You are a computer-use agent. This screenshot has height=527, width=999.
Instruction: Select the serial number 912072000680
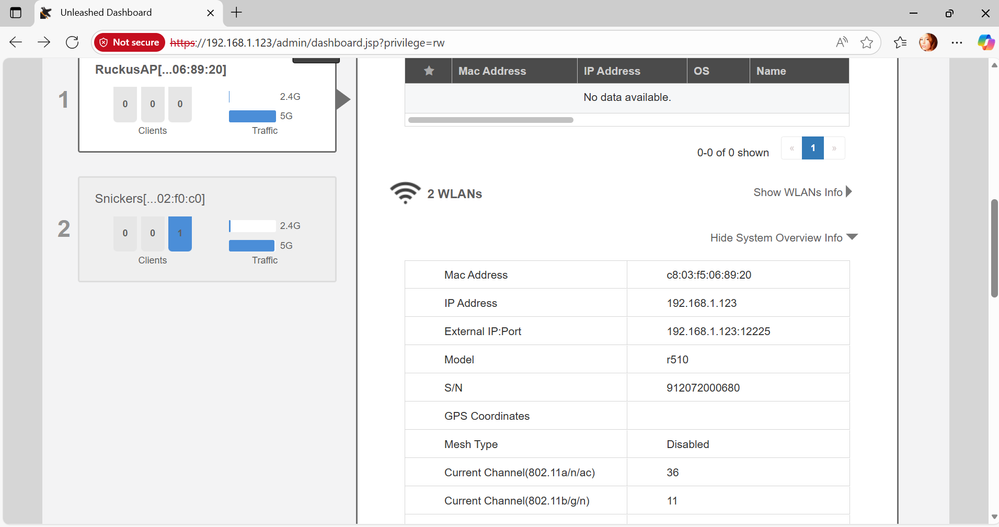703,387
